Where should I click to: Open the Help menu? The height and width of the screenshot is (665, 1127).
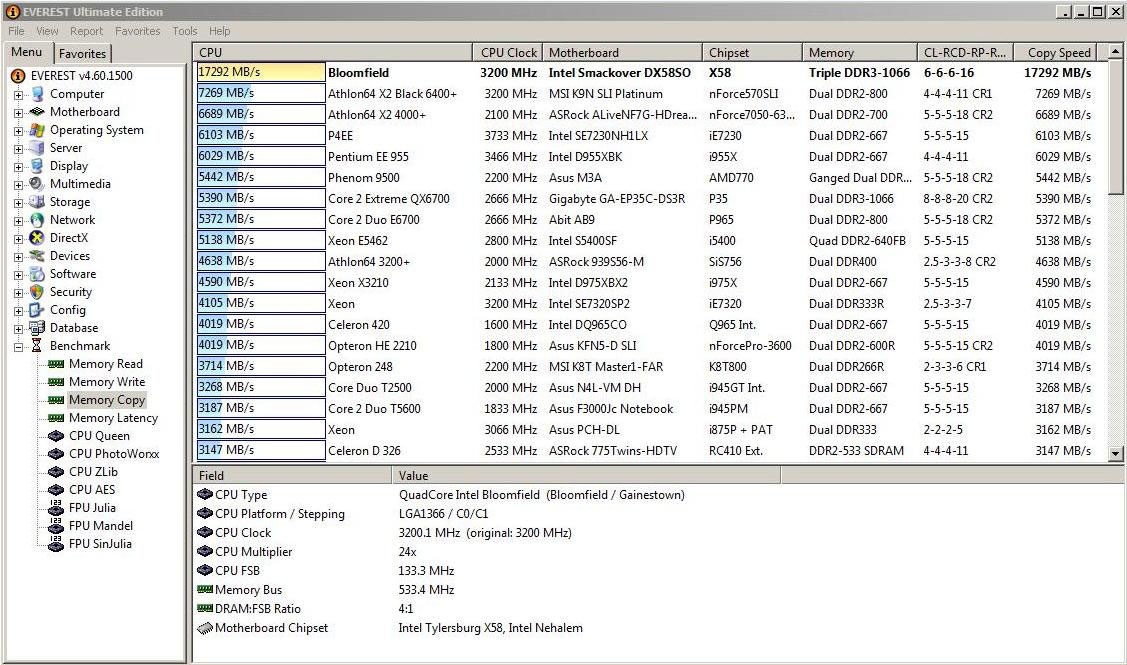(219, 31)
